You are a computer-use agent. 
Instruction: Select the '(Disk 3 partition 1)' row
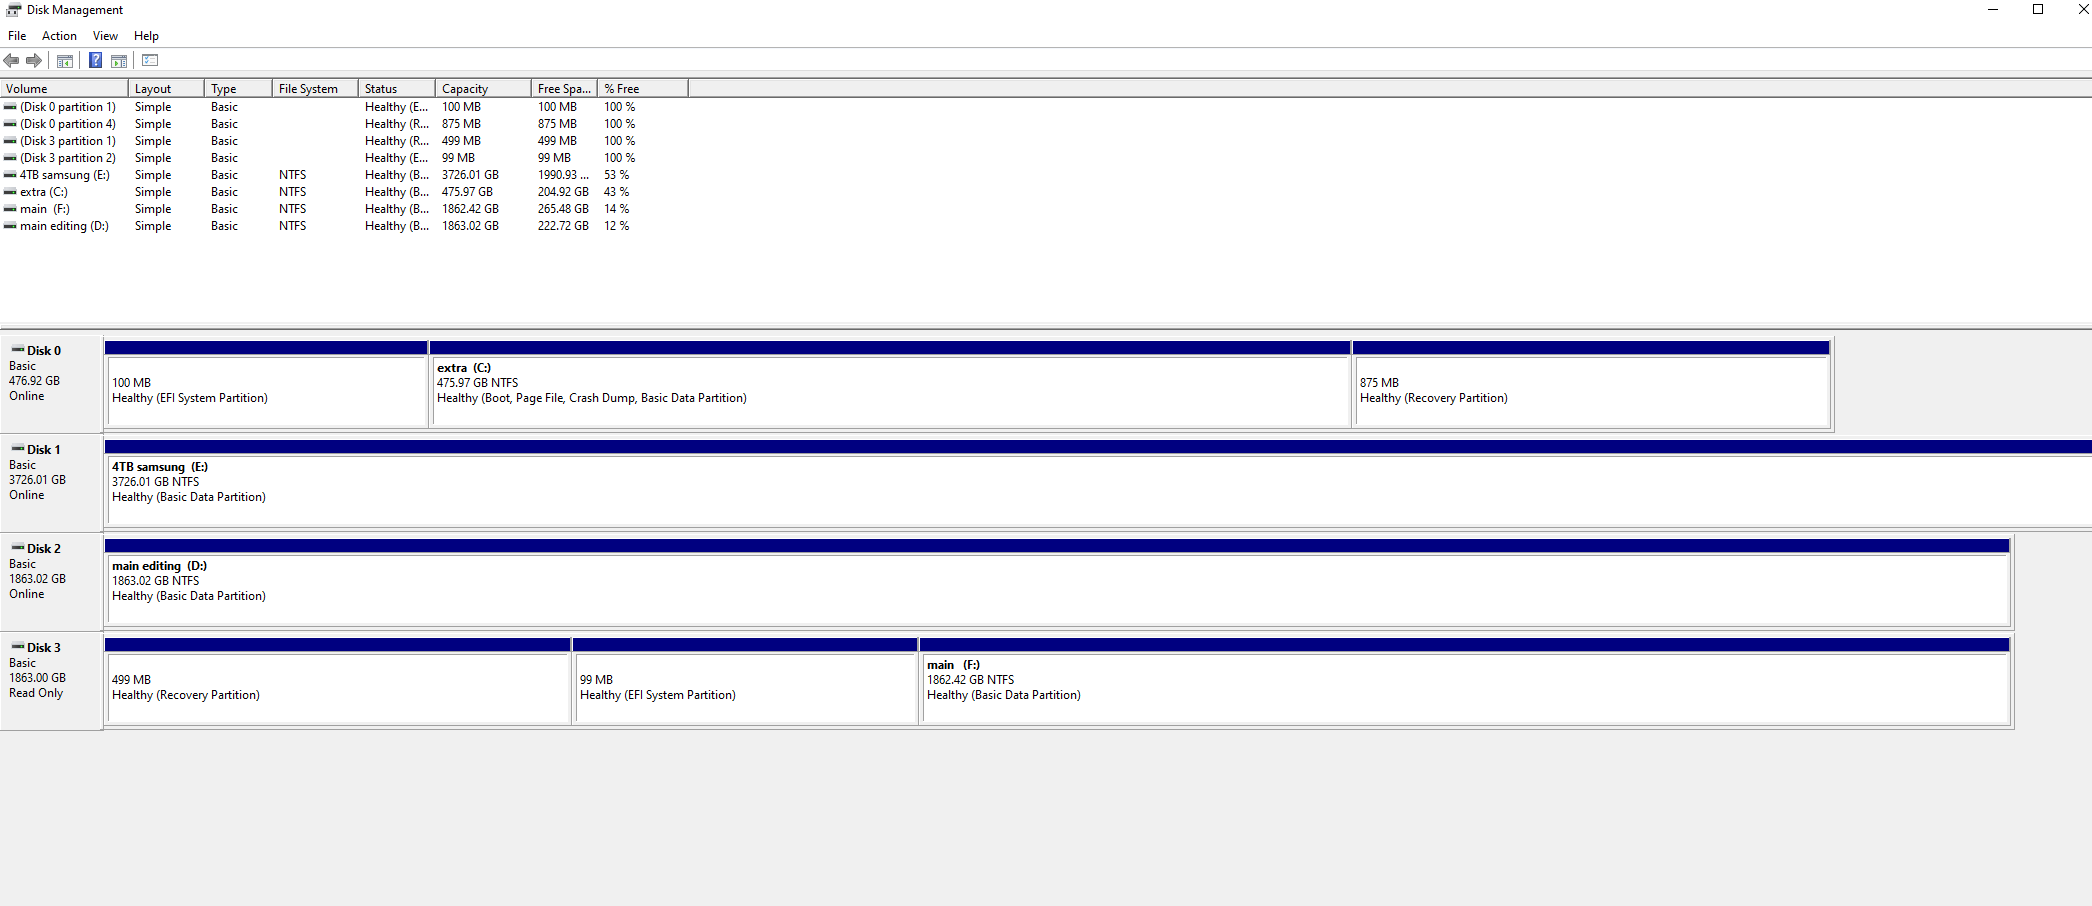click(344, 141)
